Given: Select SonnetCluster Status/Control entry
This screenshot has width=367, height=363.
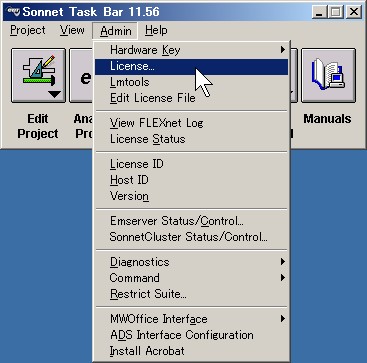Looking at the screenshot, I should pyautogui.click(x=192, y=237).
